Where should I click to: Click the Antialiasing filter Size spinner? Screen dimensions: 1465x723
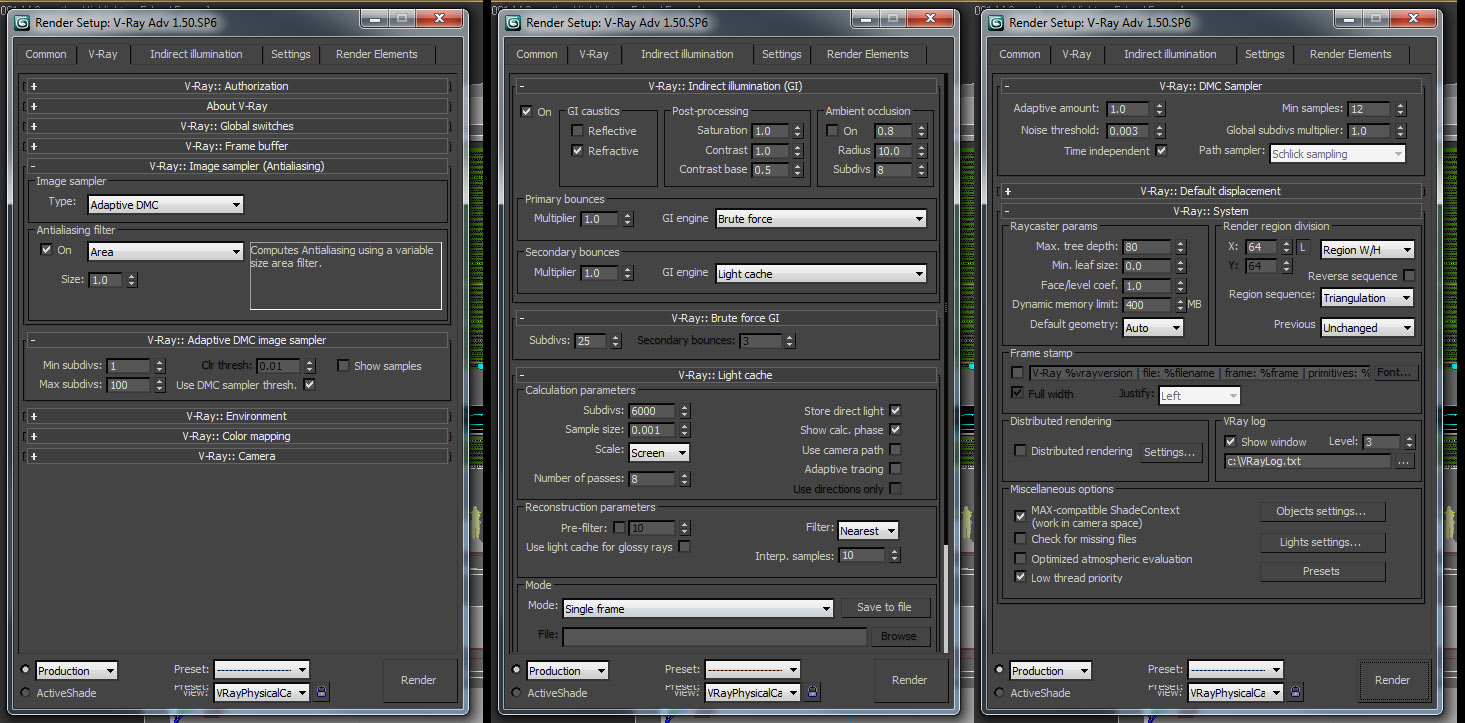[132, 280]
